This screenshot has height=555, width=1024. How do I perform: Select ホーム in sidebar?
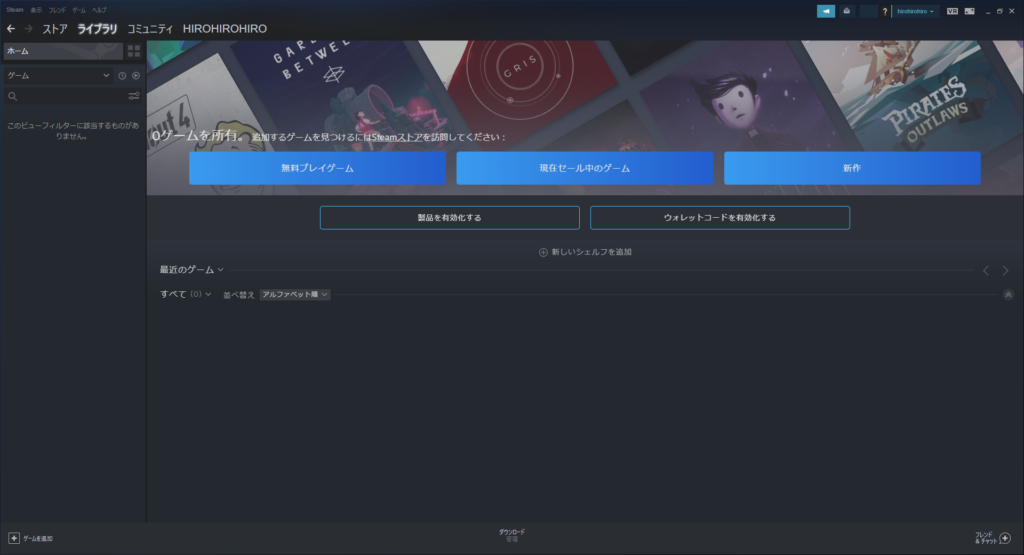[63, 51]
